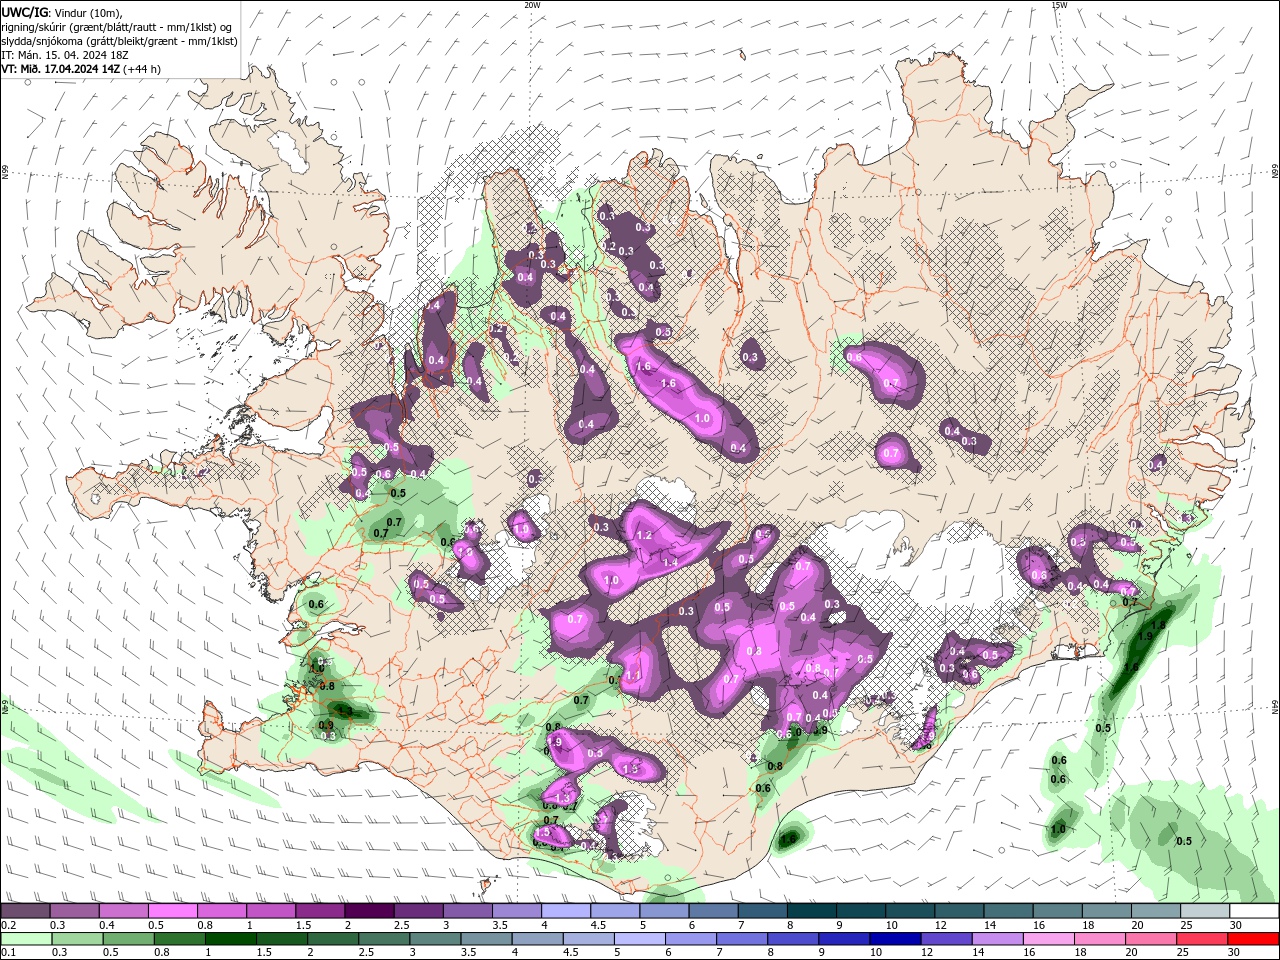1280x960 pixels.
Task: Select the '1.4' snow value in central Iceland
Action: (x=670, y=563)
